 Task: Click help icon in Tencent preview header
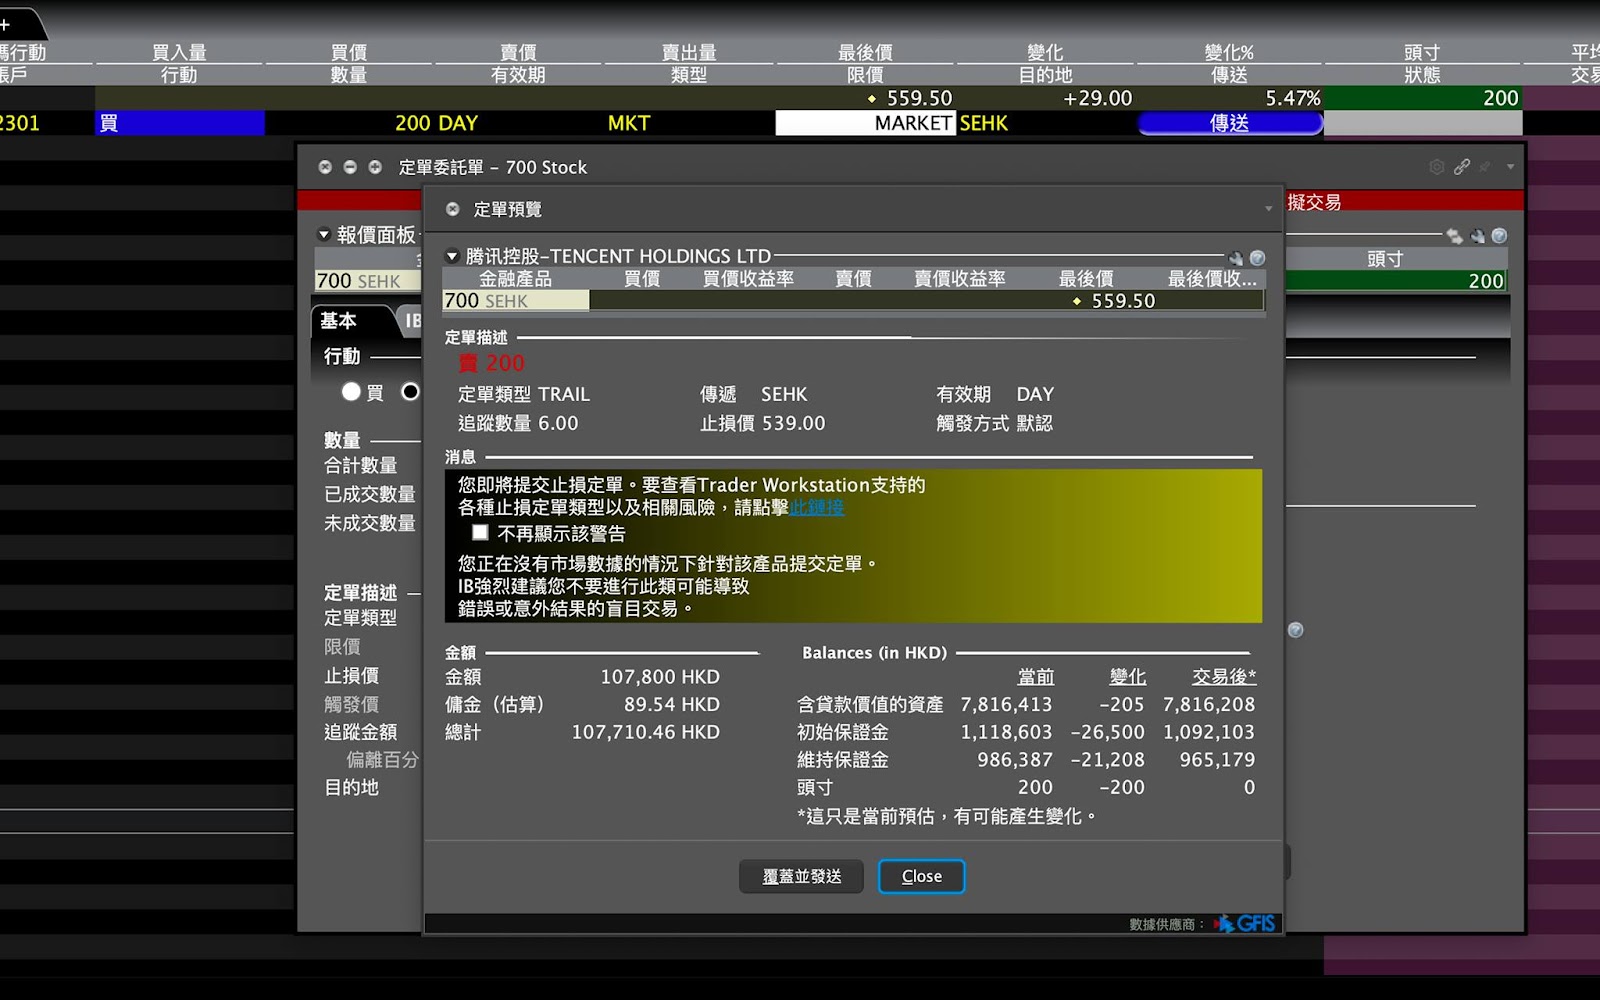[1258, 258]
